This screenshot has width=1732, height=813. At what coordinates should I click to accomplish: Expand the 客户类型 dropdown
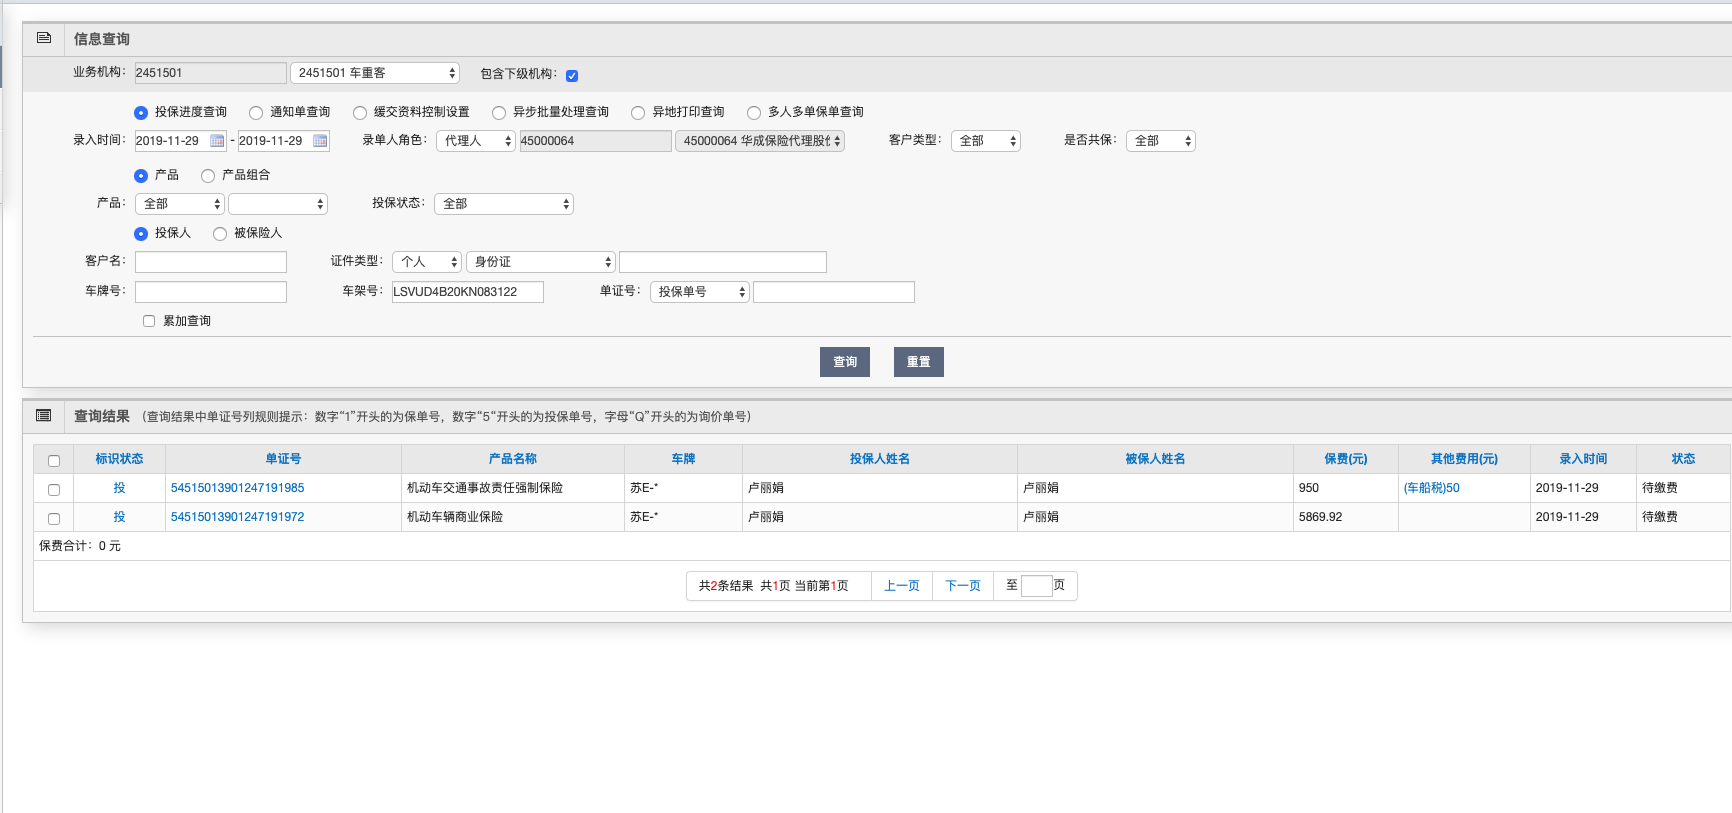pos(985,141)
